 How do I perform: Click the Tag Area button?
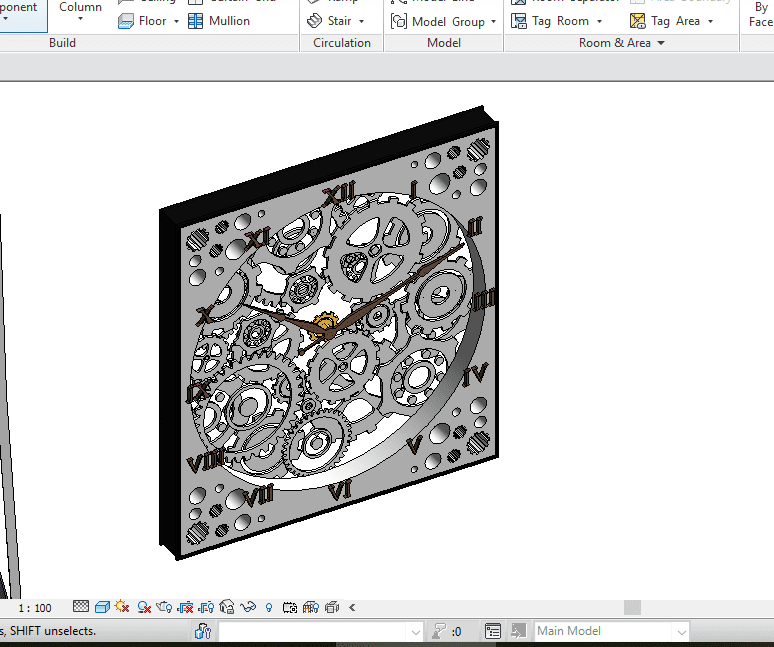[665, 21]
